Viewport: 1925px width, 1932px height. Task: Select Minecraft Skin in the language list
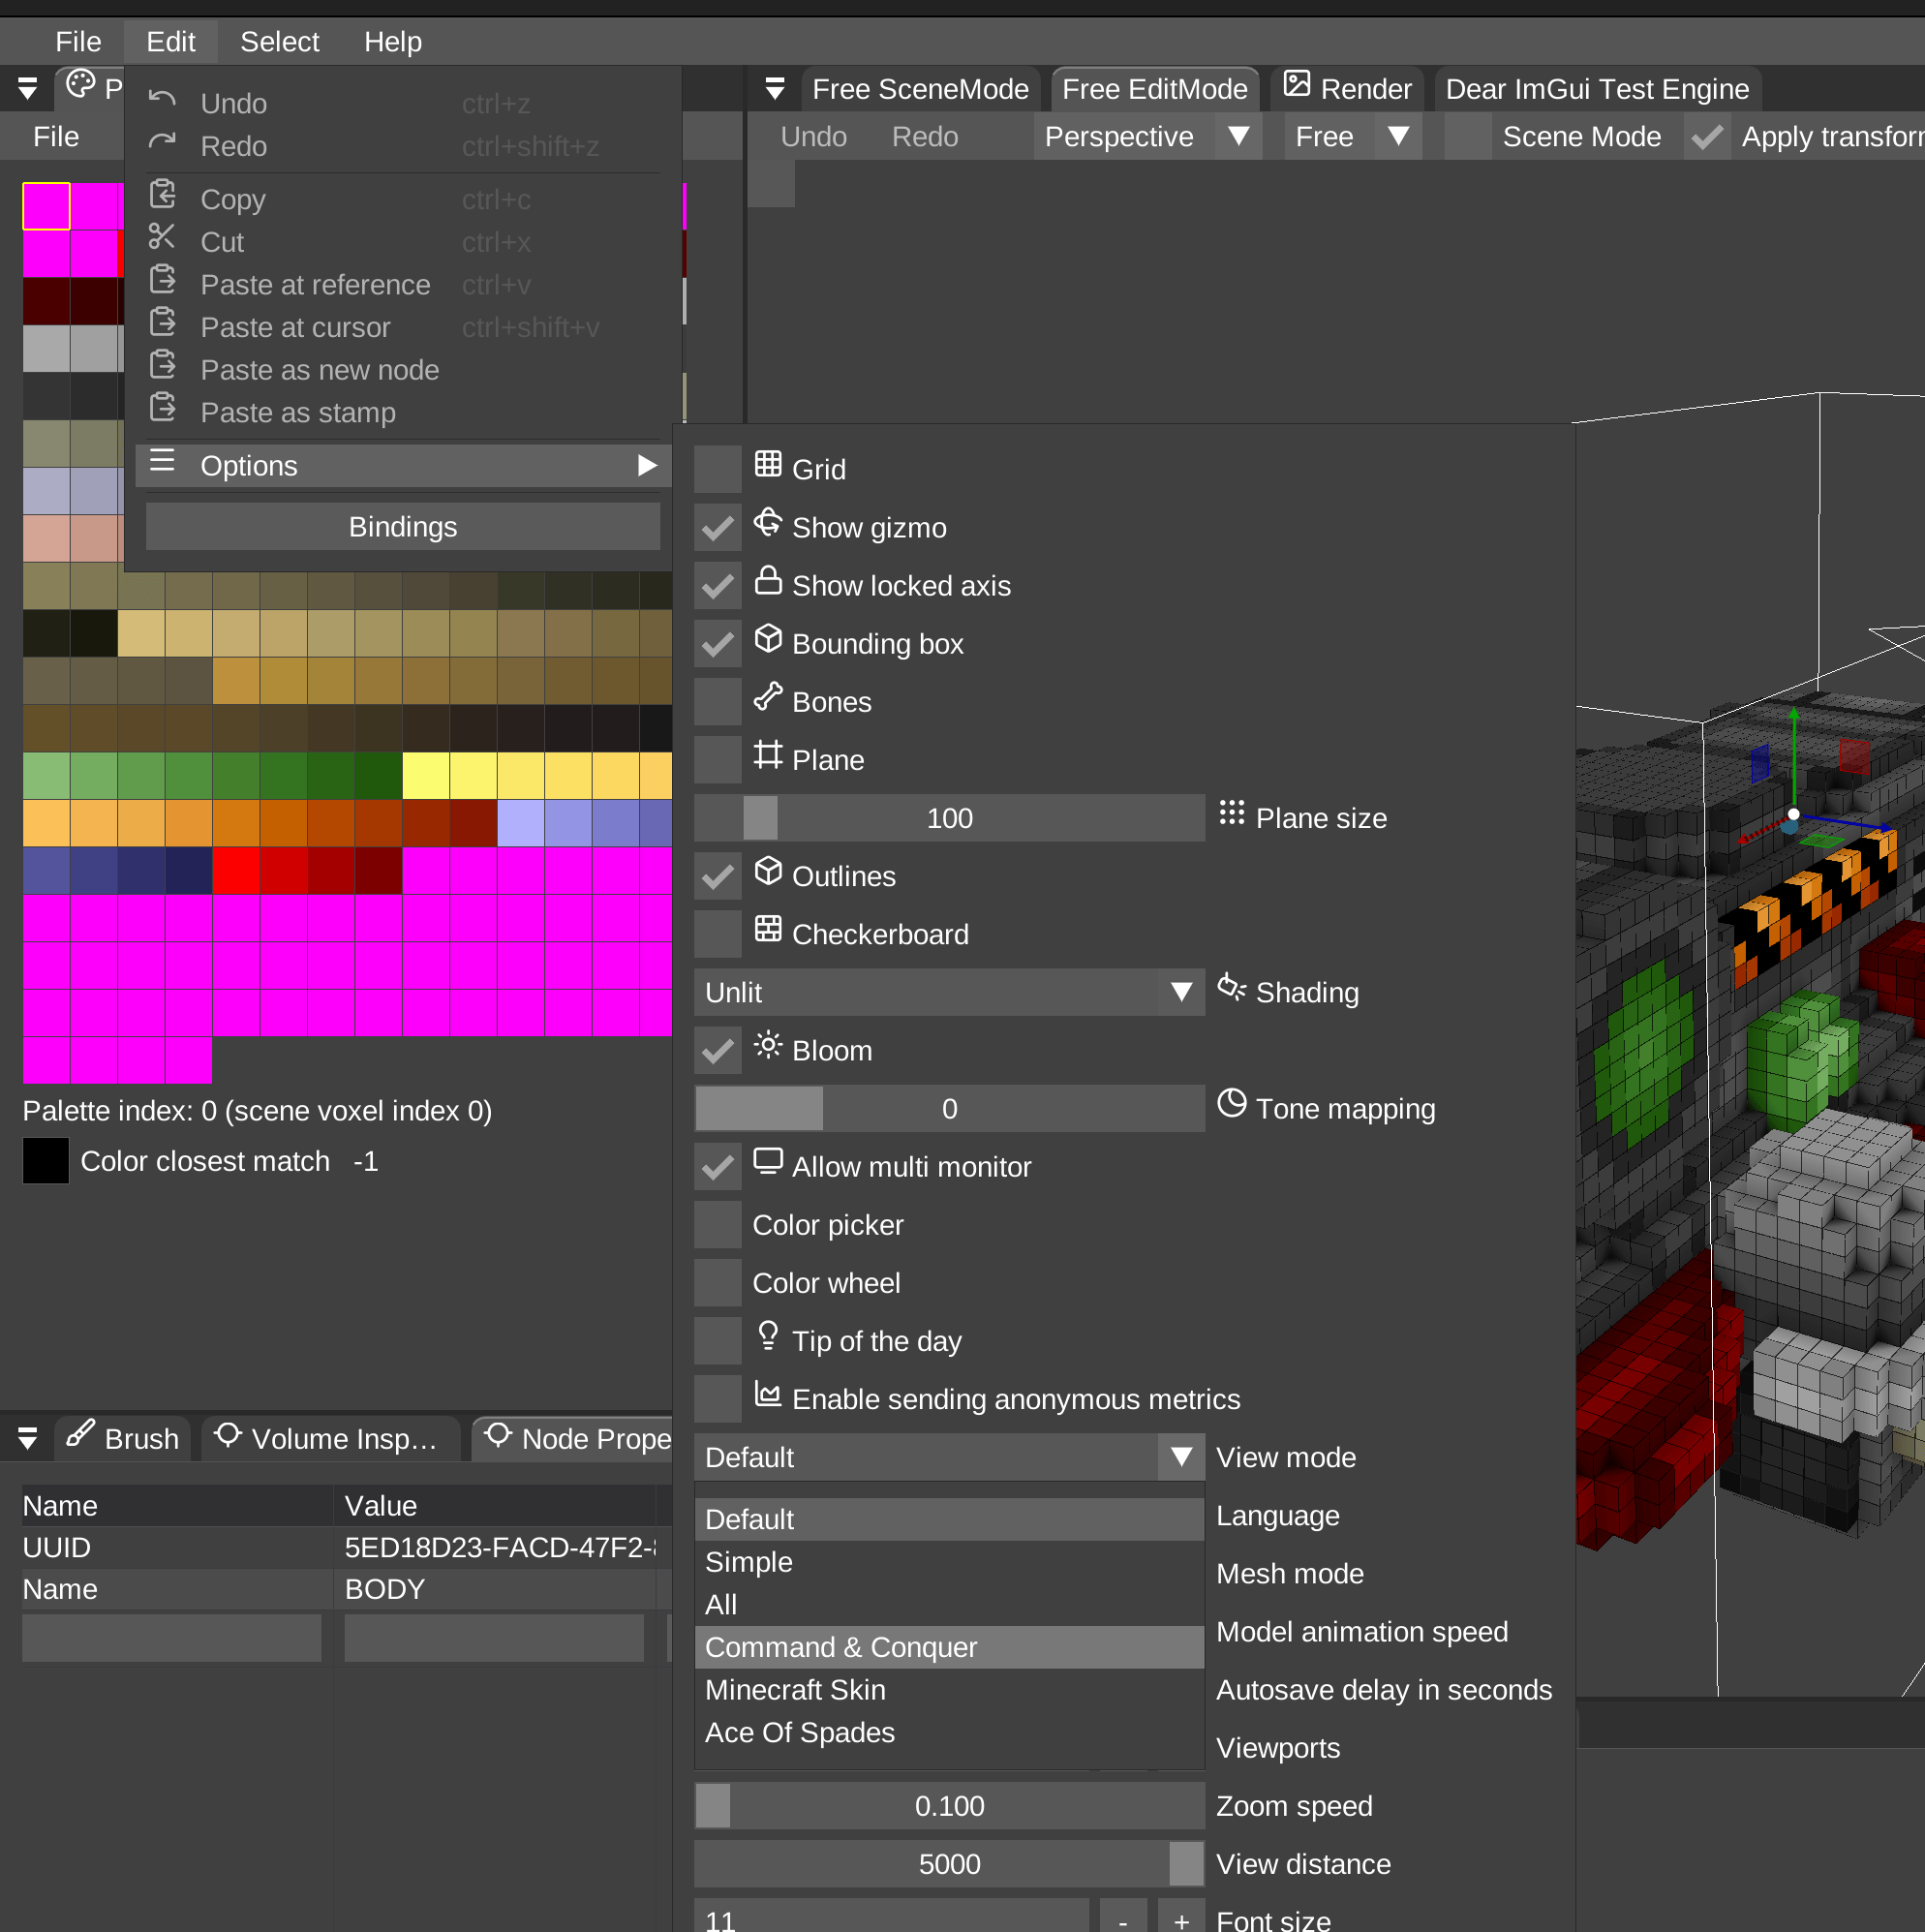coord(795,1690)
